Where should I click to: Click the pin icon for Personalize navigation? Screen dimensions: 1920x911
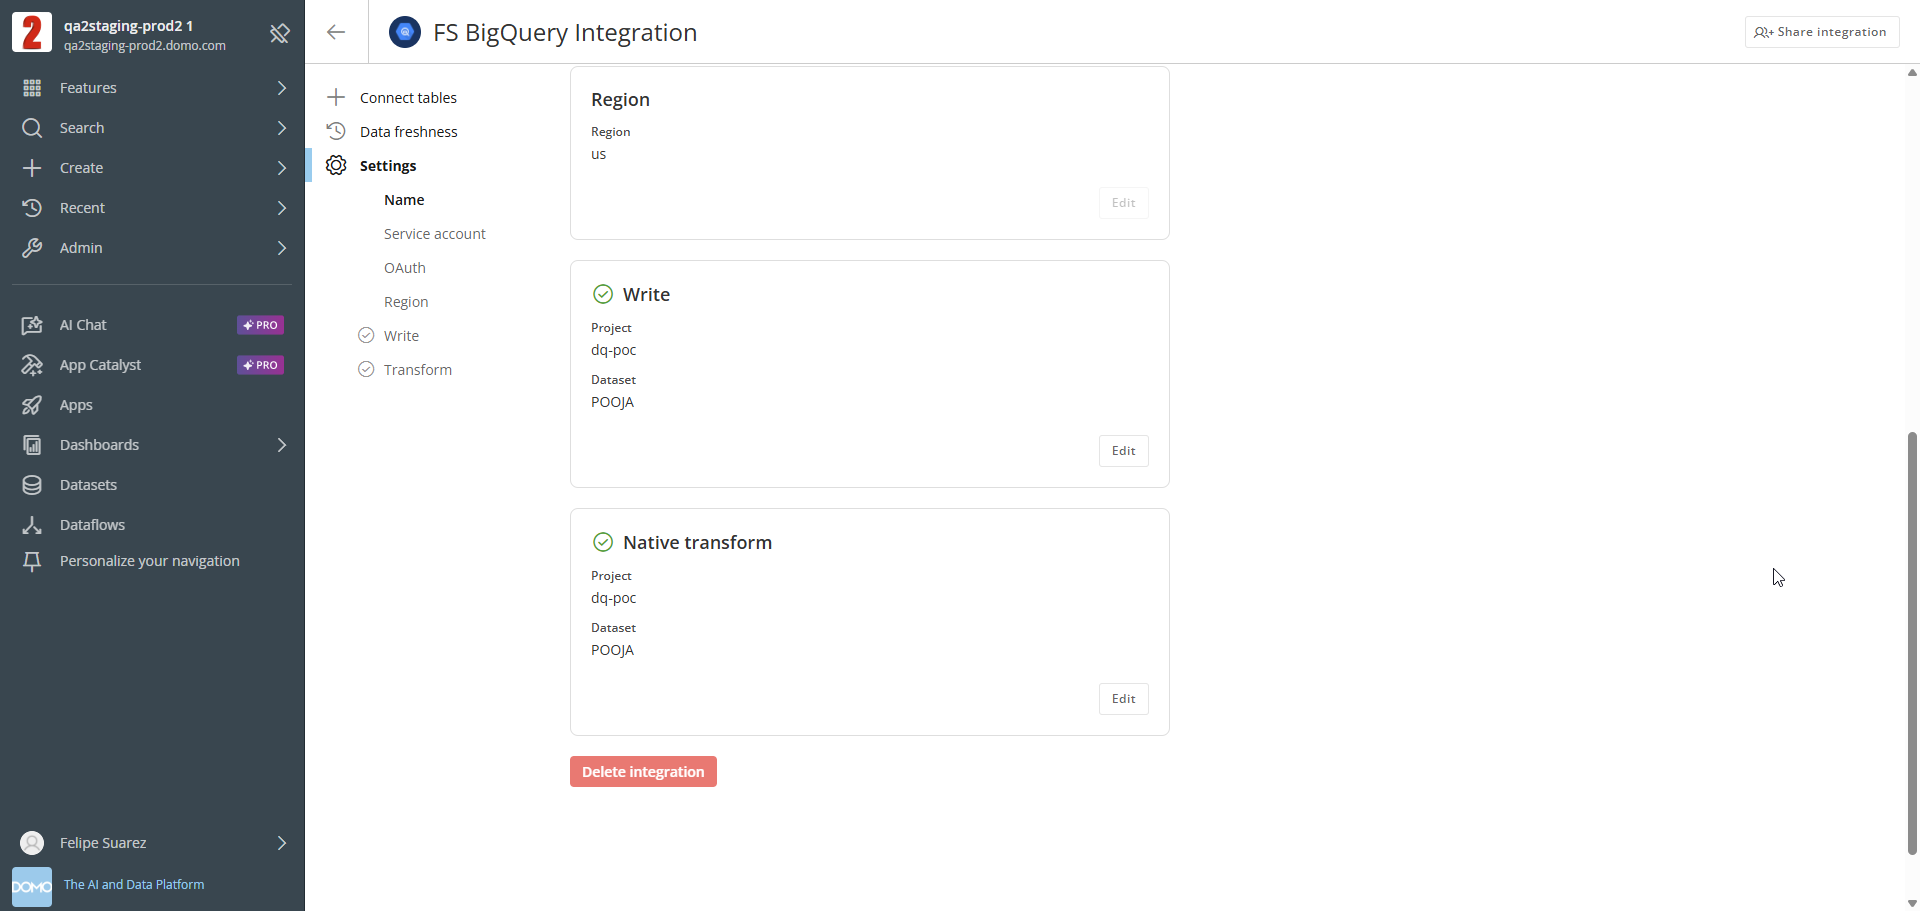click(x=32, y=562)
